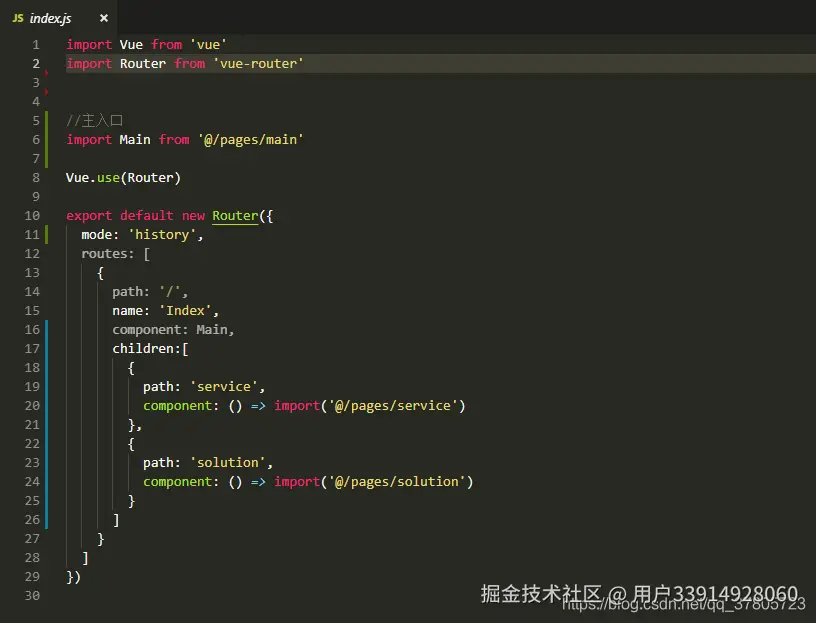816x623 pixels.
Task: Place cursor on 'vue' string in line 1
Action: click(208, 45)
